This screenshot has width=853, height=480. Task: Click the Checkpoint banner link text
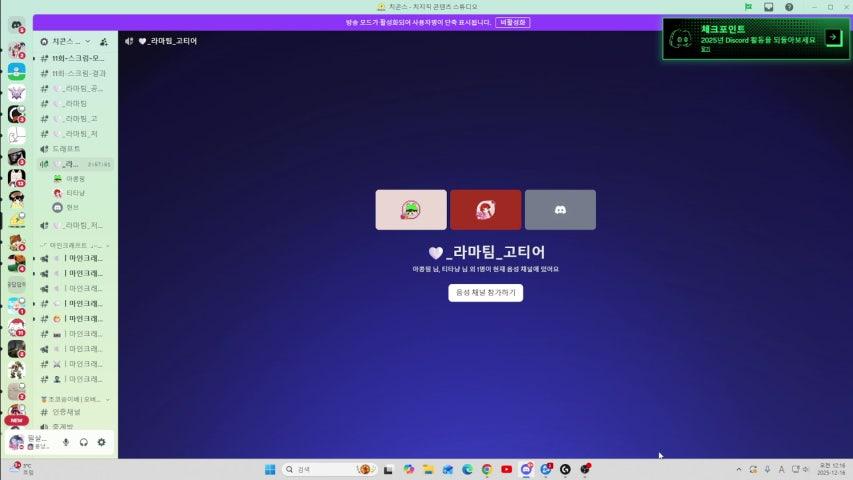click(705, 49)
